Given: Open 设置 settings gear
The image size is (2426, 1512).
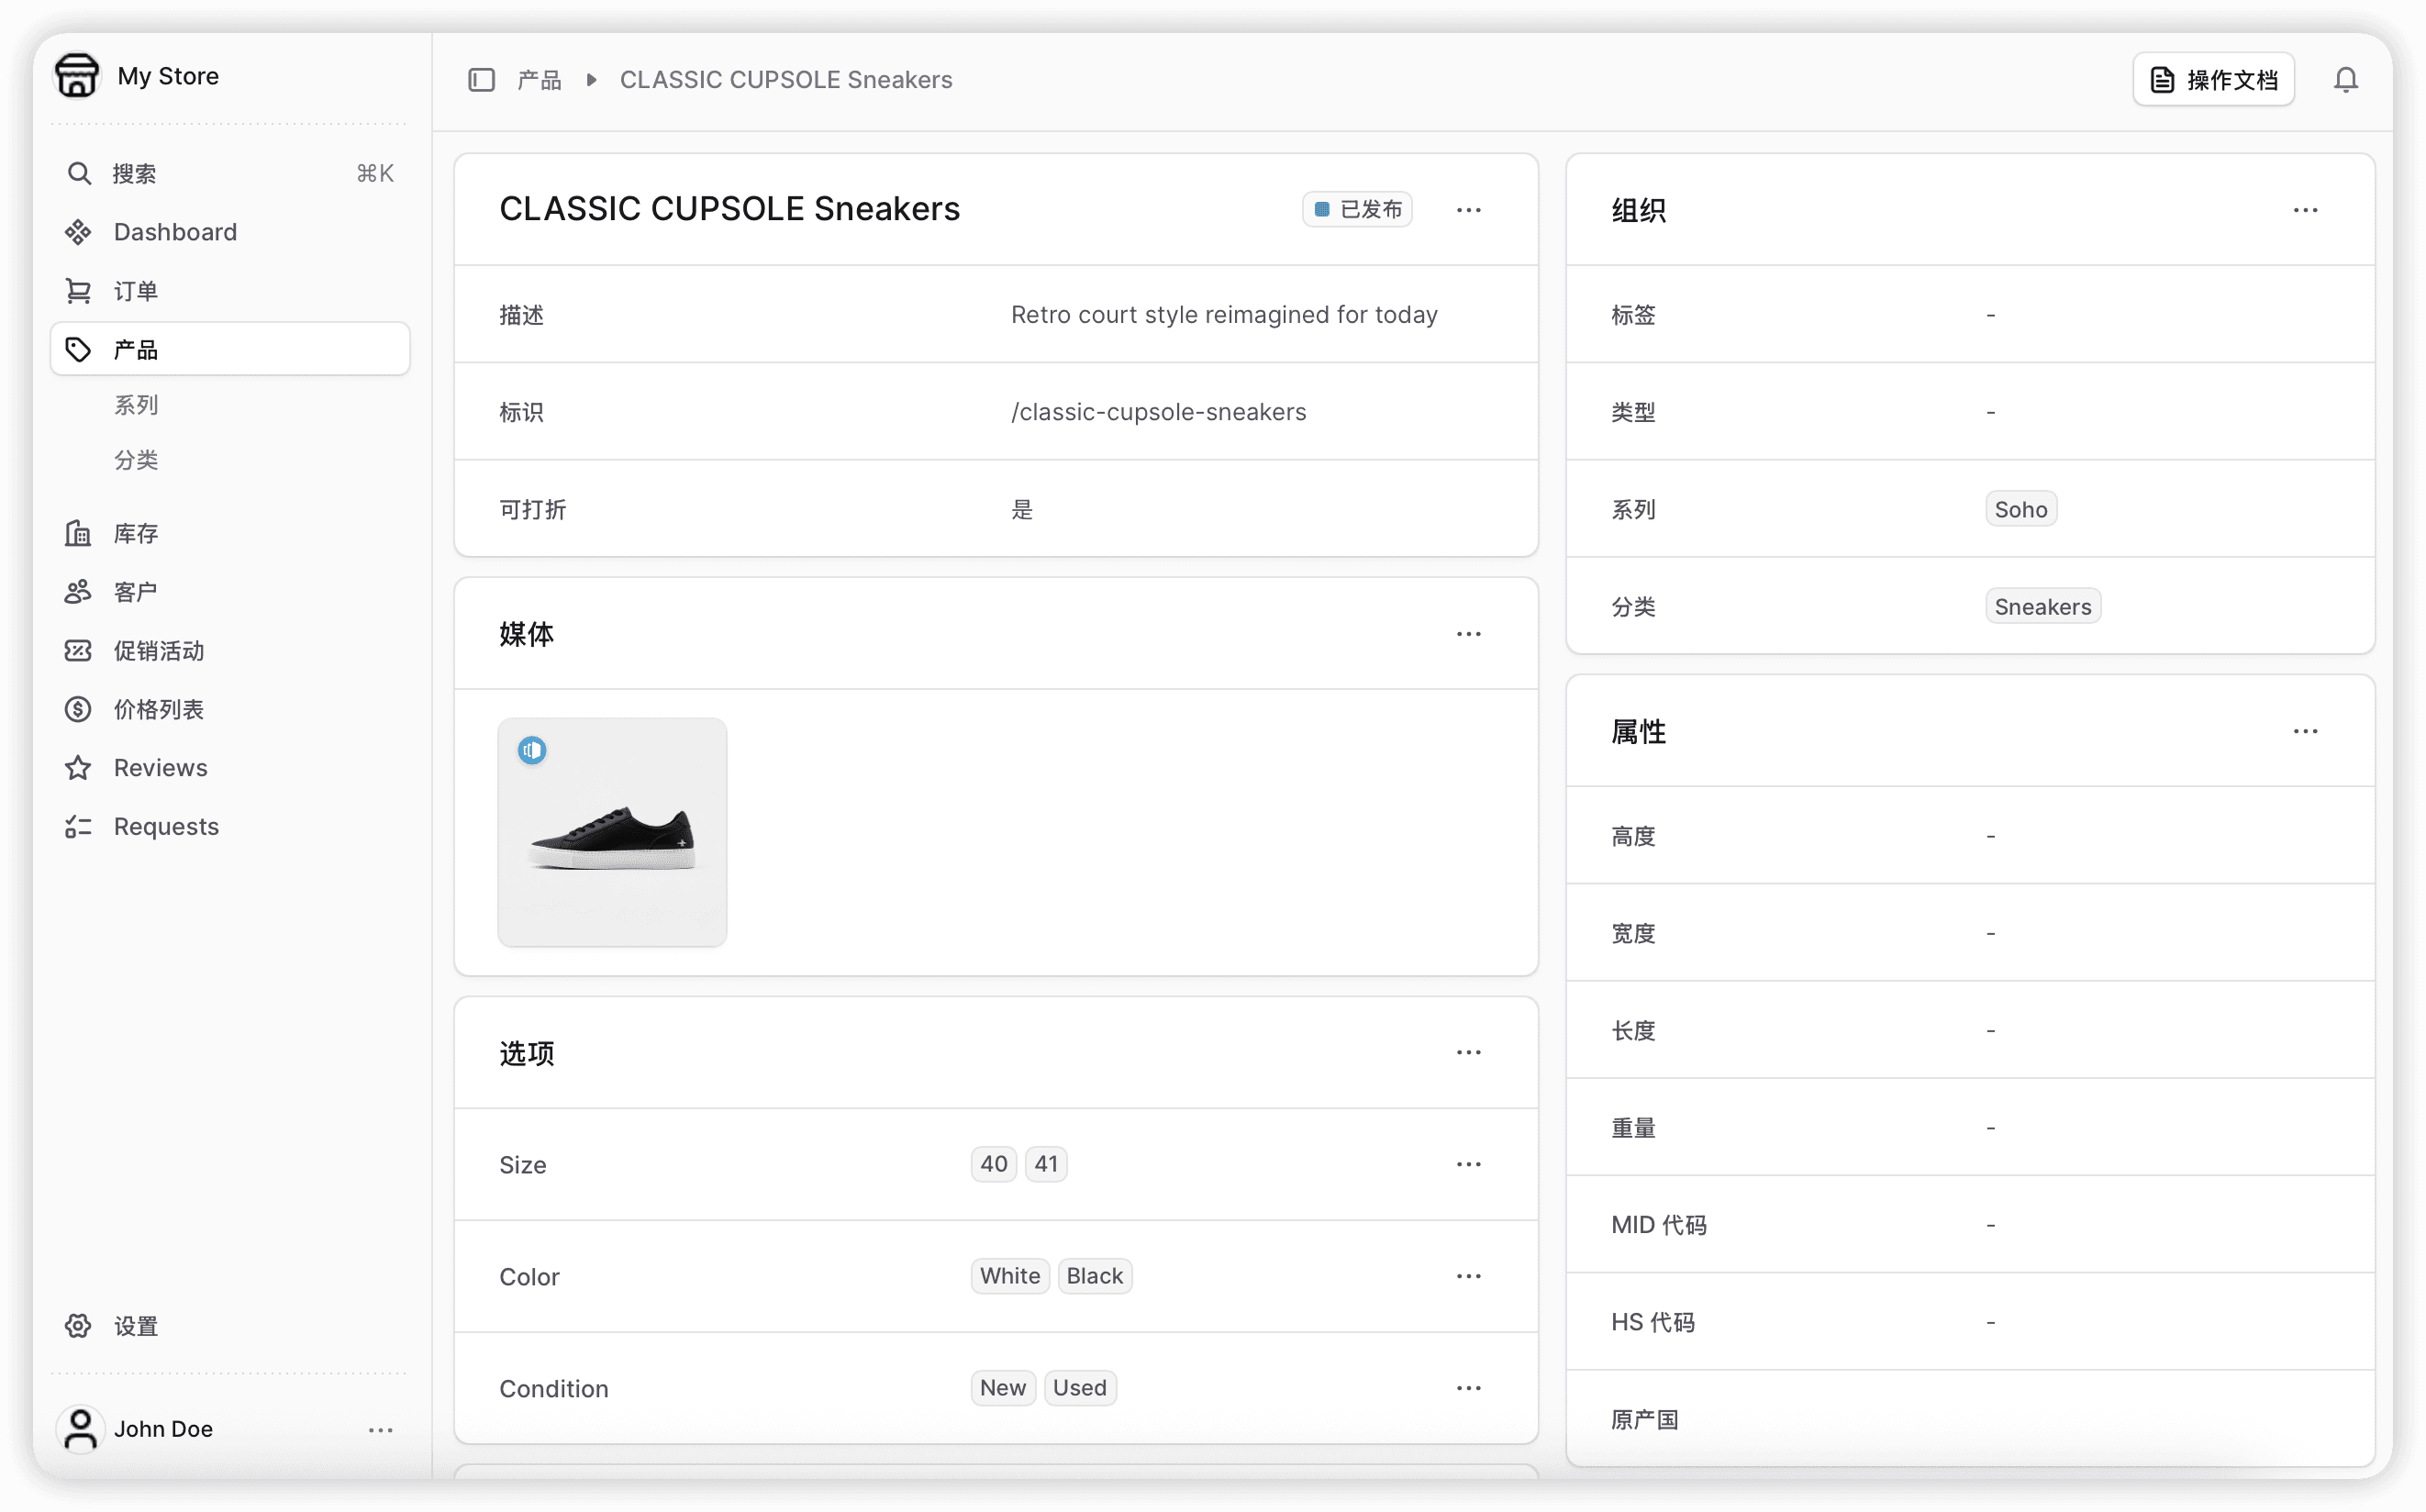Looking at the screenshot, I should [135, 1326].
